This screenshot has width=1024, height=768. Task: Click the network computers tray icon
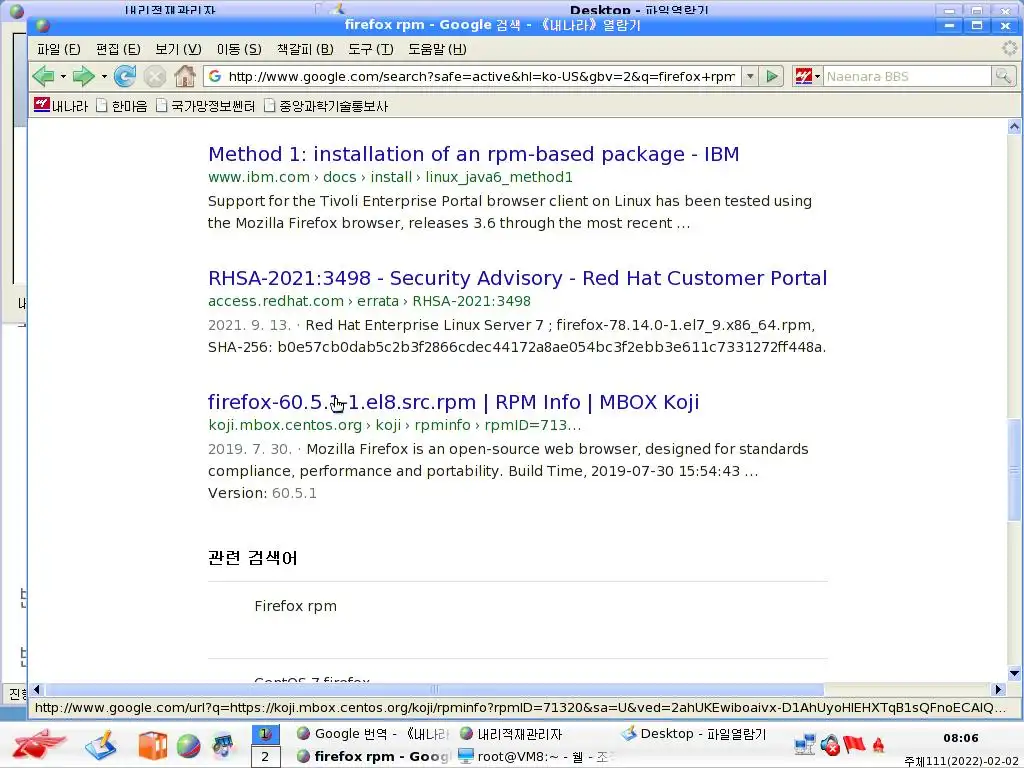coord(805,744)
